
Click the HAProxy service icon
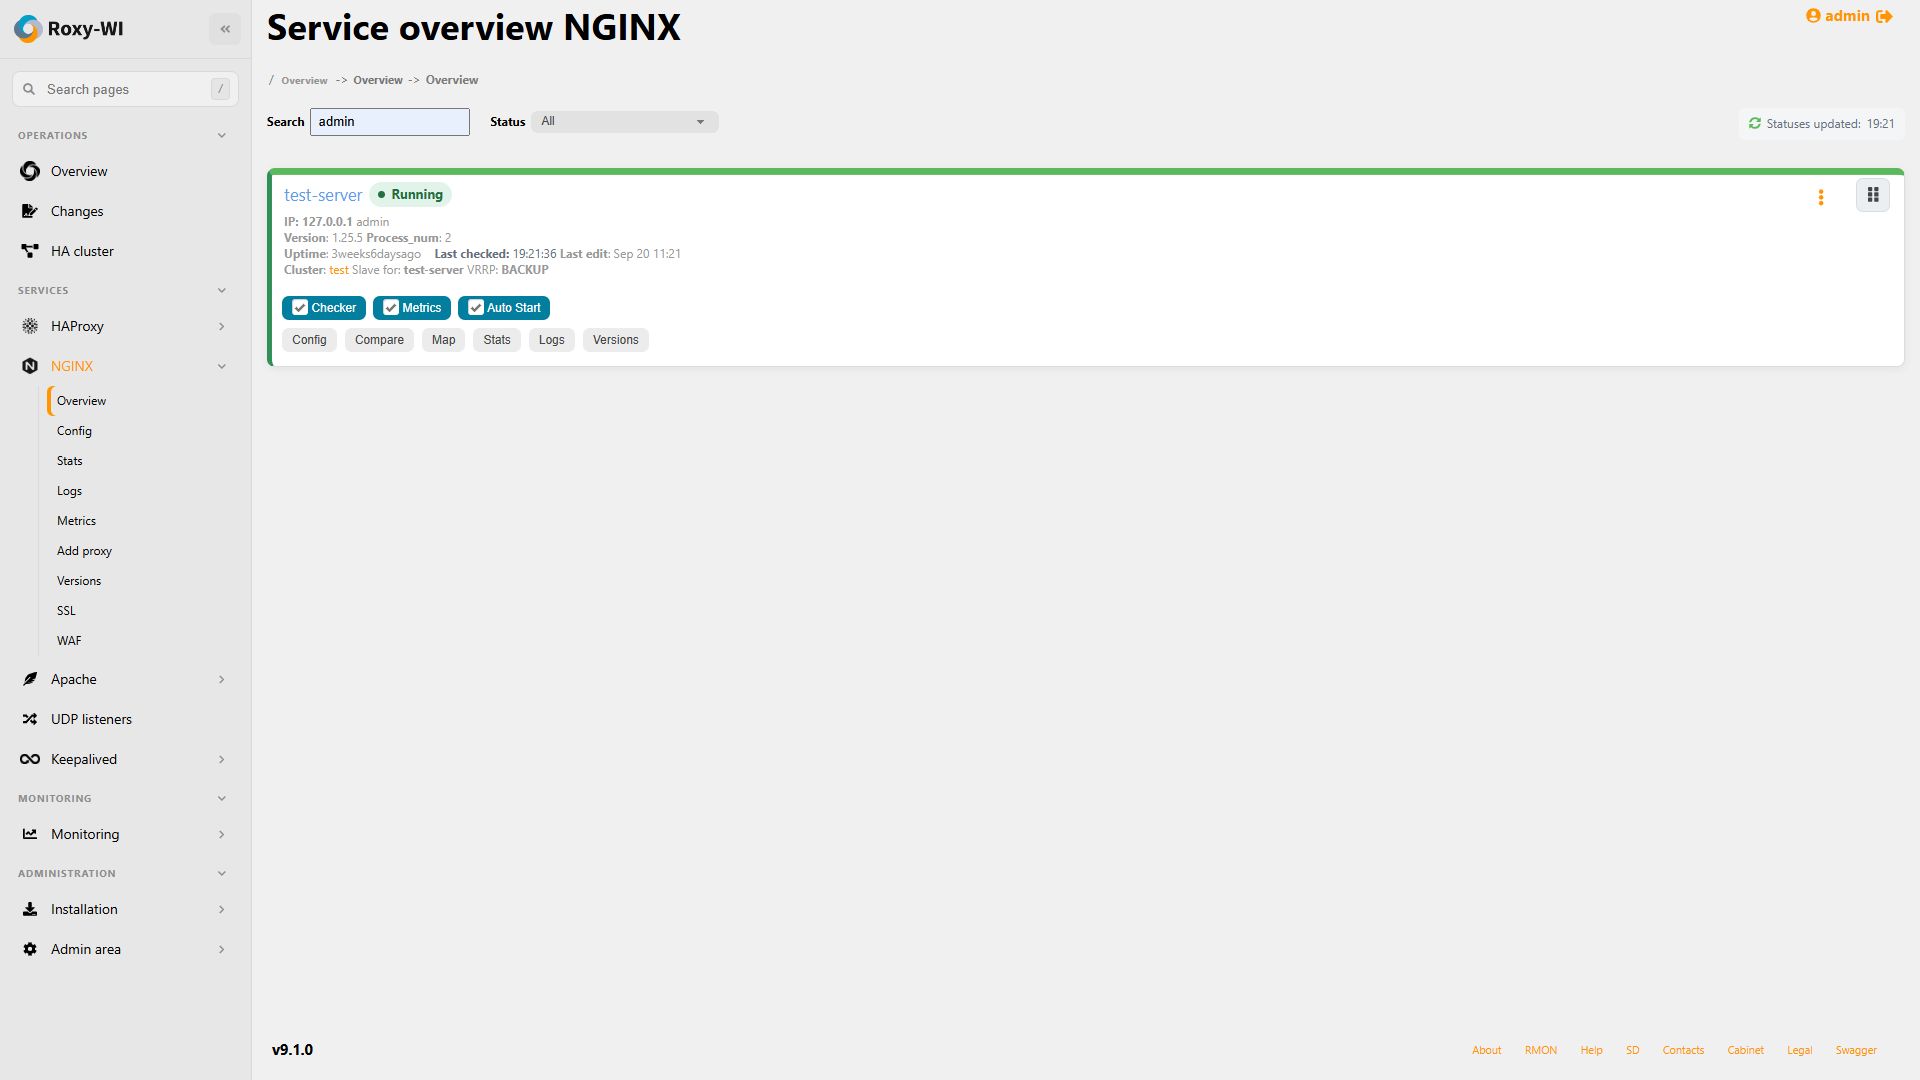(x=30, y=326)
